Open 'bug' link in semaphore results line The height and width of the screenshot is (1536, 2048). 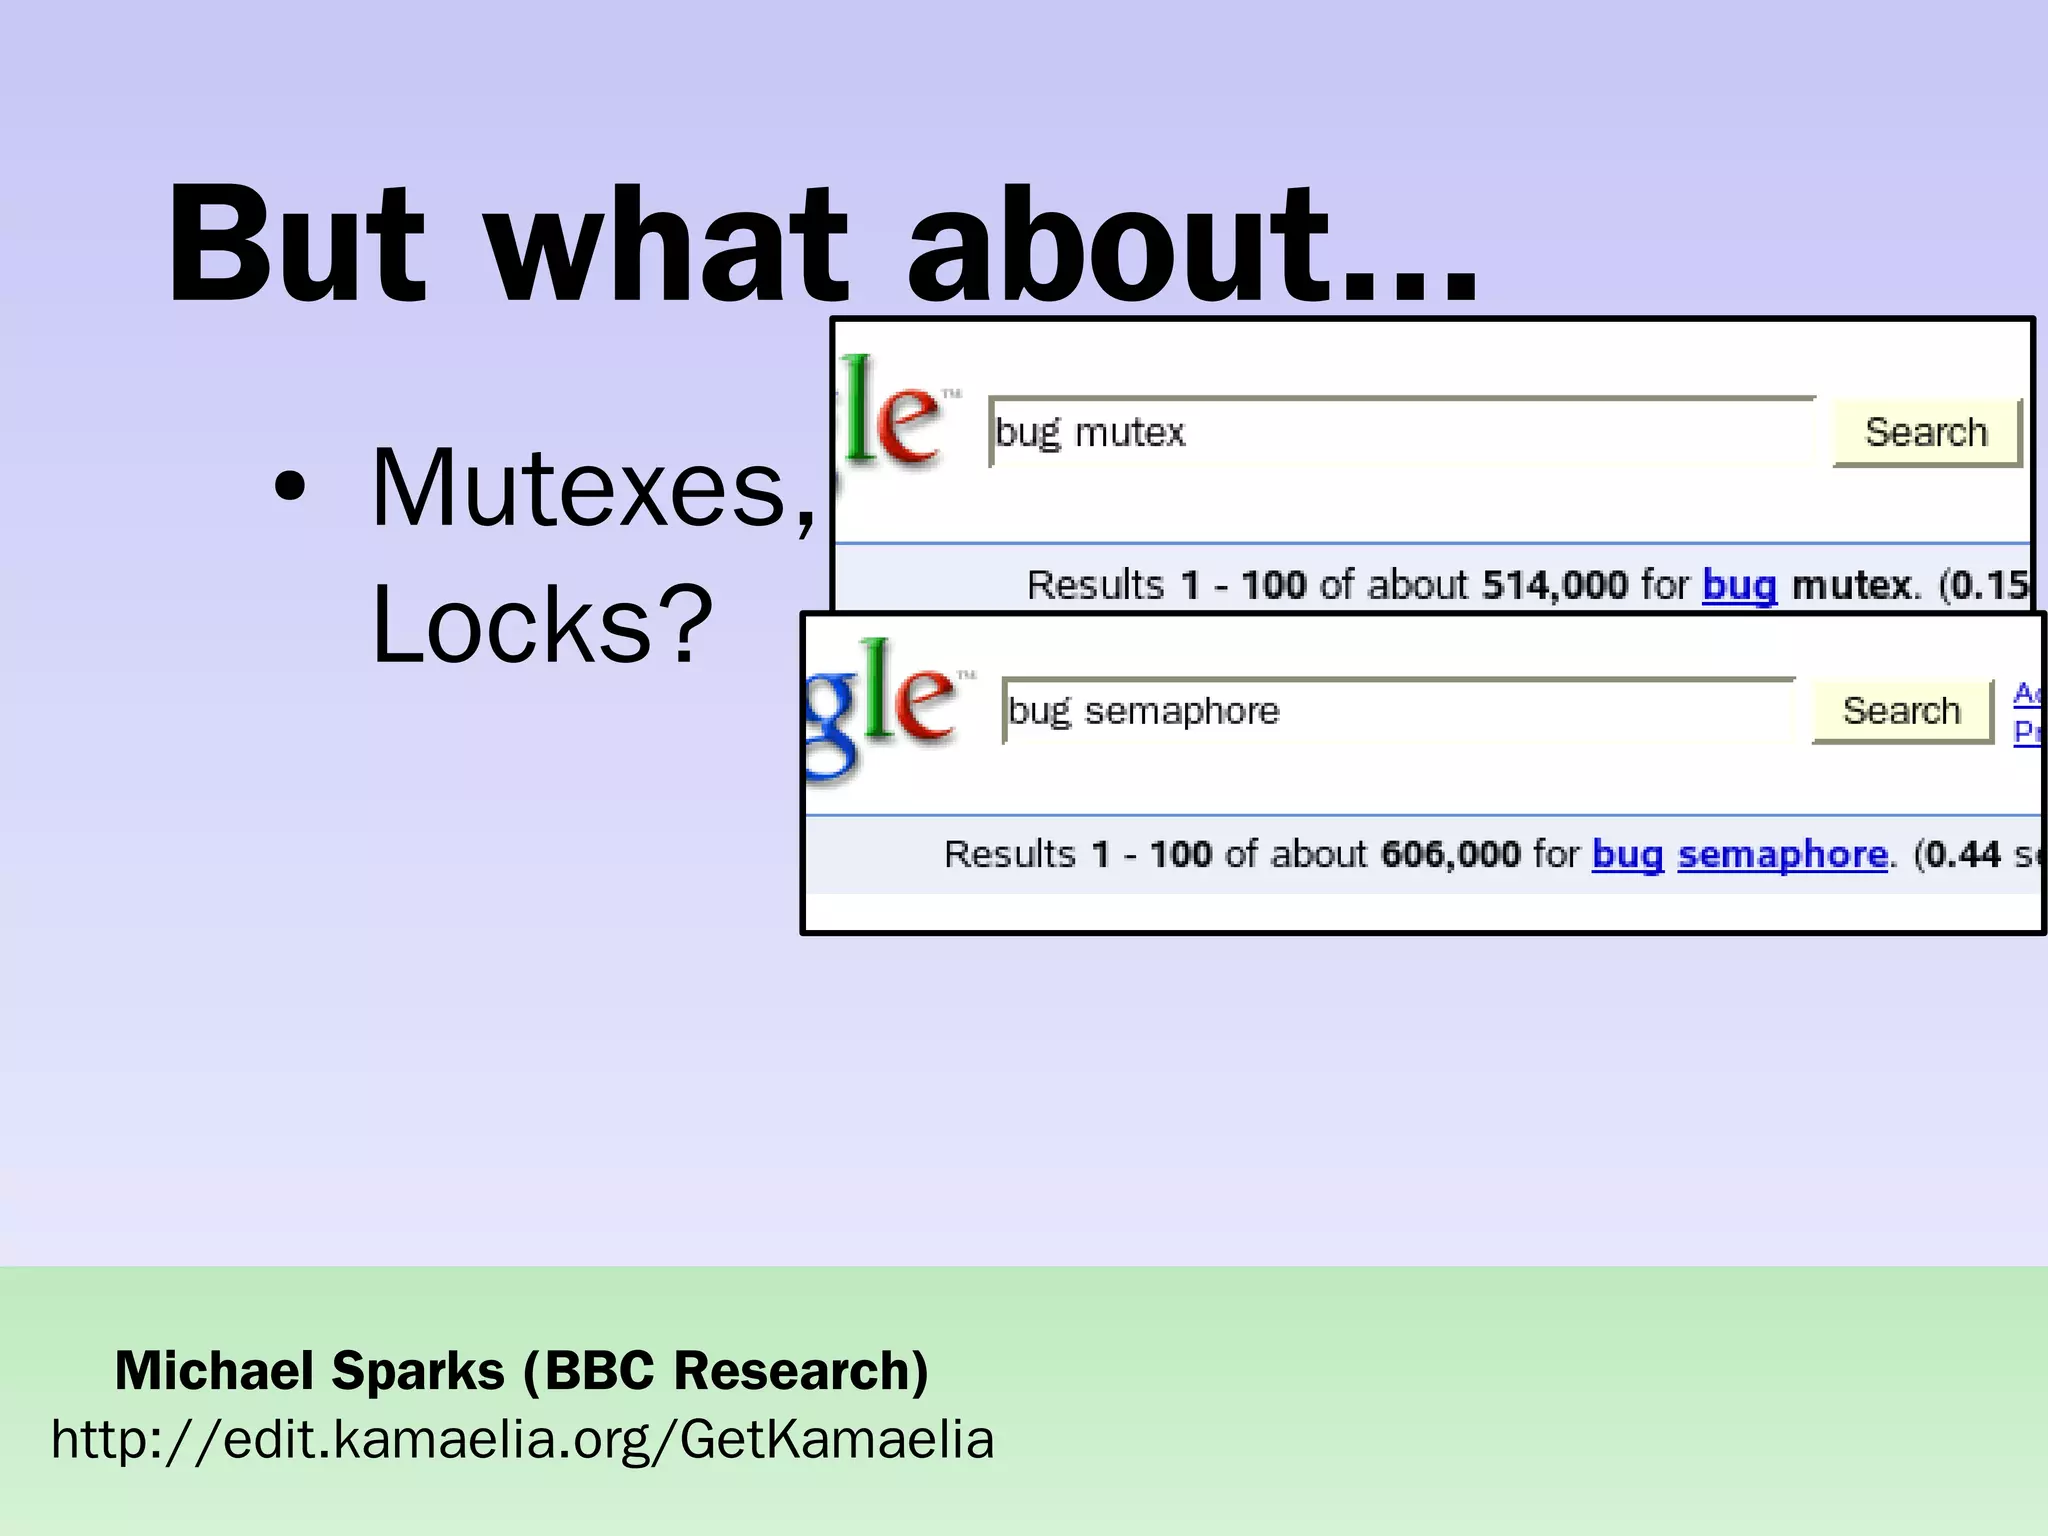pyautogui.click(x=1627, y=855)
